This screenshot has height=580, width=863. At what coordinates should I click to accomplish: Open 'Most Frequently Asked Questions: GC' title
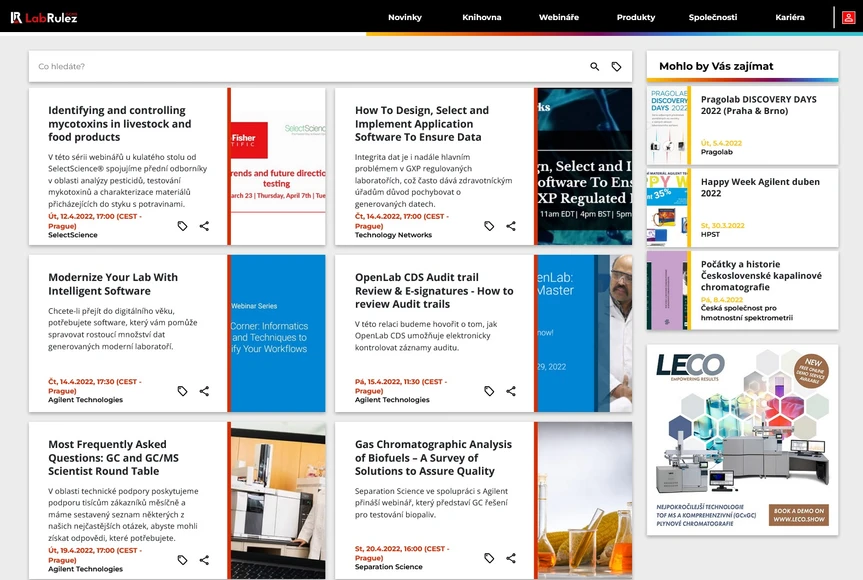pyautogui.click(x=113, y=458)
